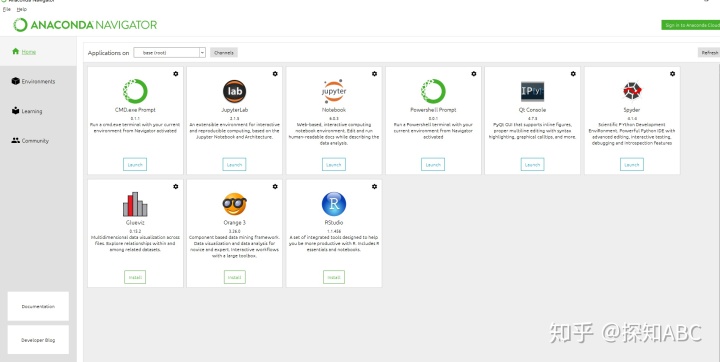Open the Developer Blog link box
Viewport: 720px width, 362px height.
point(38,340)
